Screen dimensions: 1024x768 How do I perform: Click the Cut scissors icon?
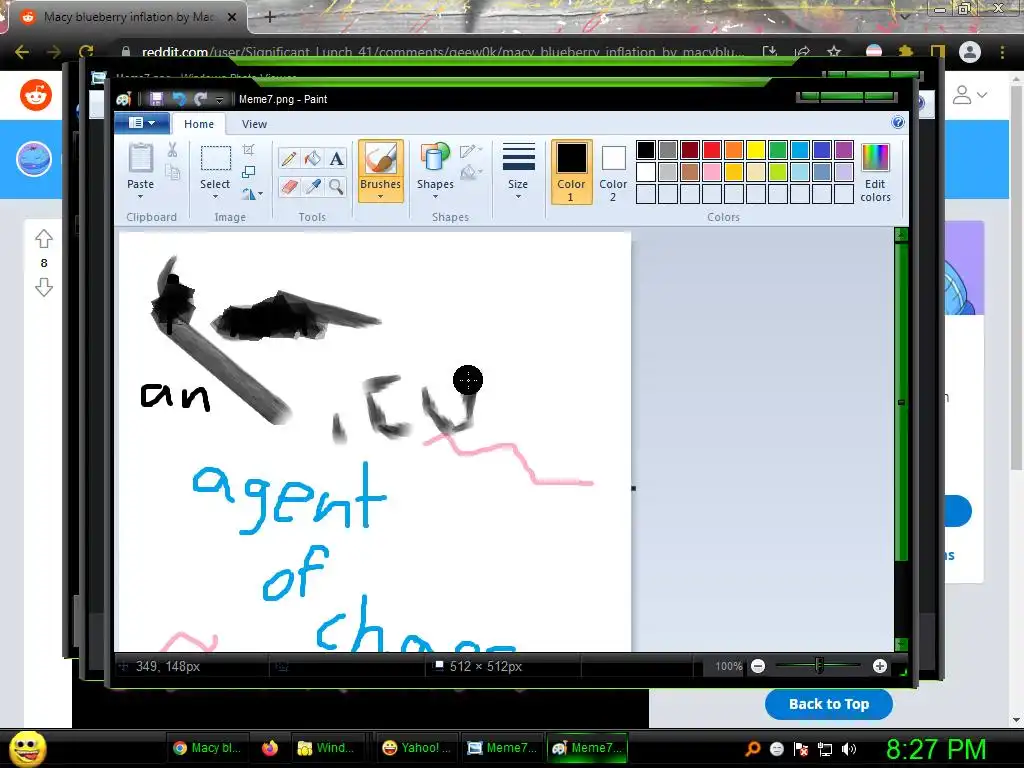pyautogui.click(x=172, y=150)
